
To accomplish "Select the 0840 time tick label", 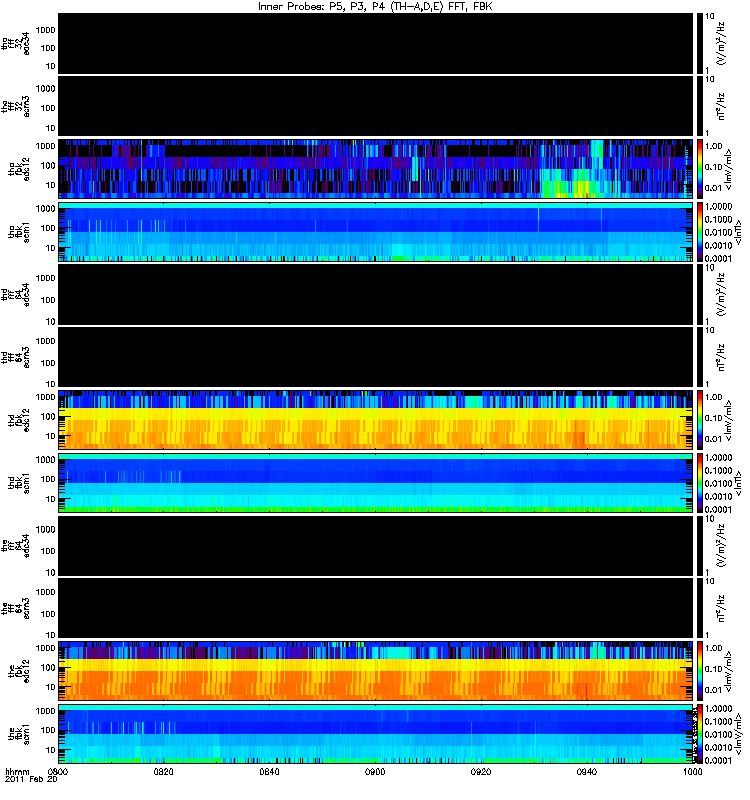I will [269, 771].
